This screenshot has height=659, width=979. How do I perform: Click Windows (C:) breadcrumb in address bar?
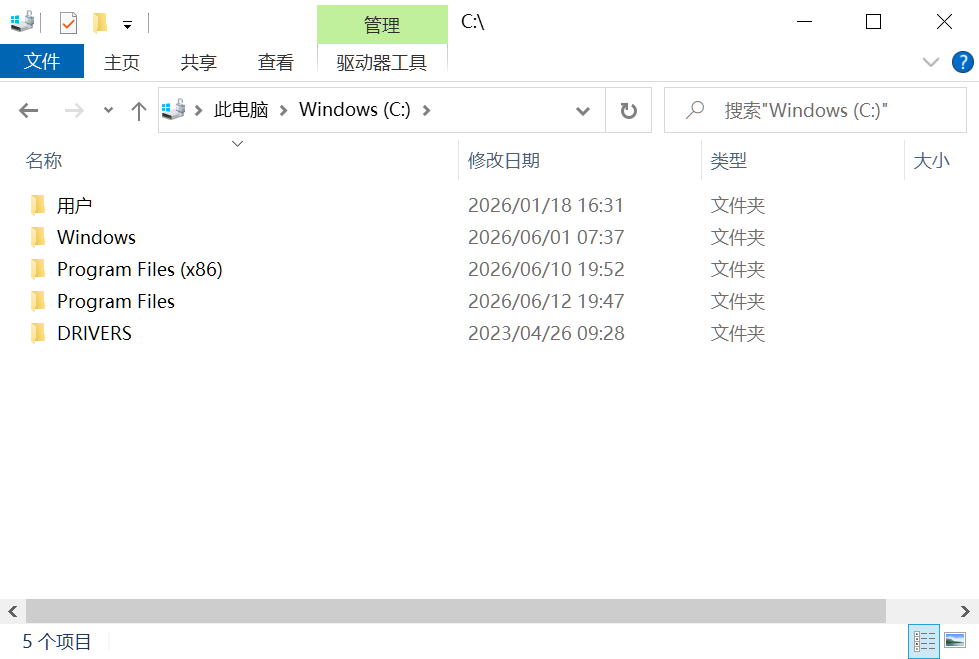click(355, 110)
